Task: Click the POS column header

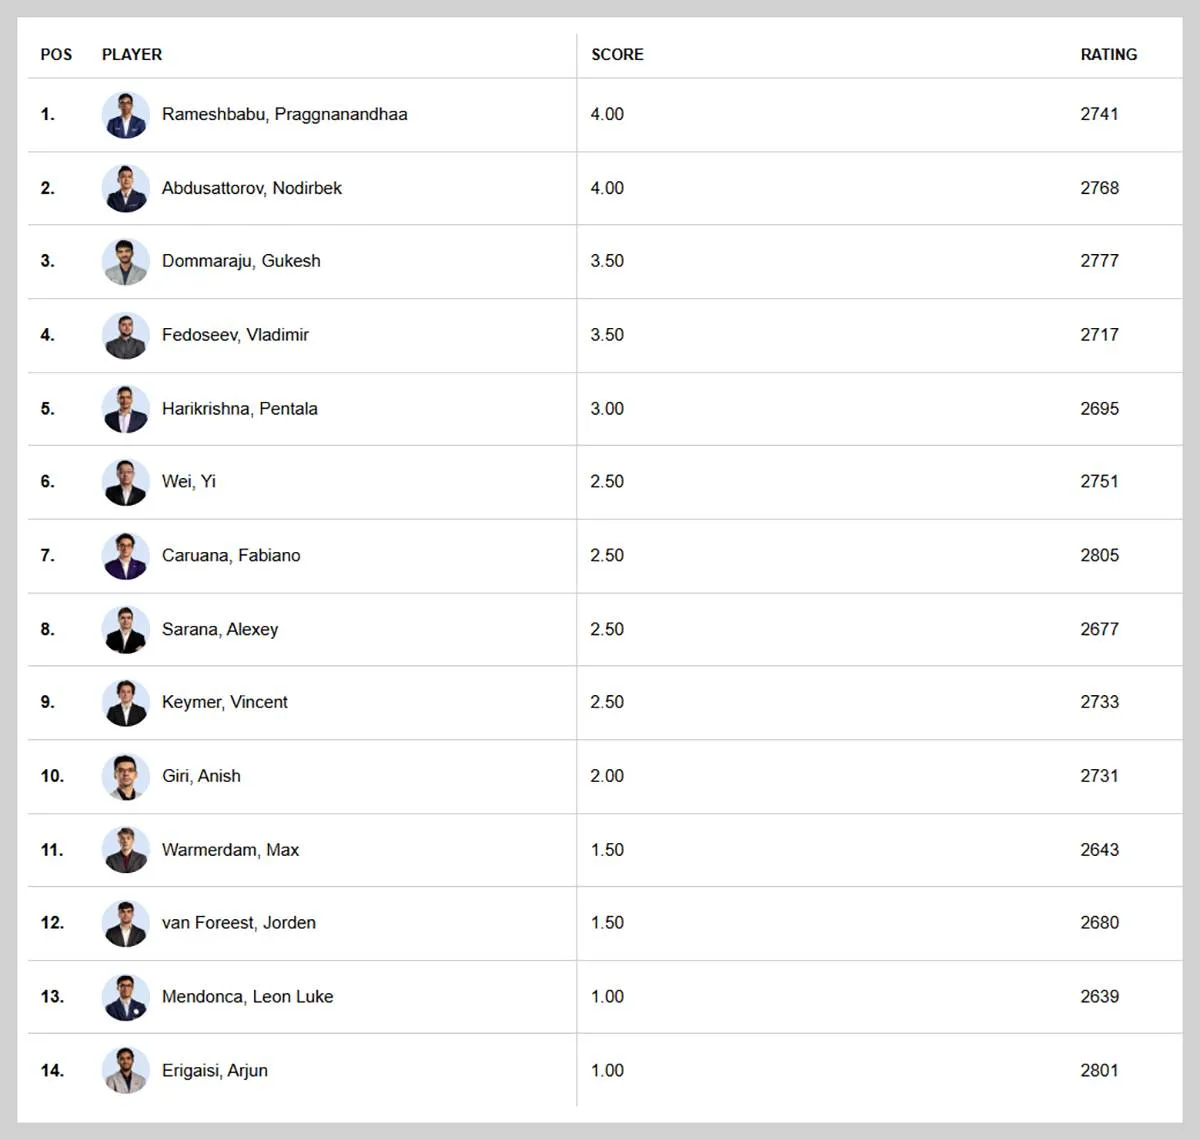Action: (x=56, y=55)
